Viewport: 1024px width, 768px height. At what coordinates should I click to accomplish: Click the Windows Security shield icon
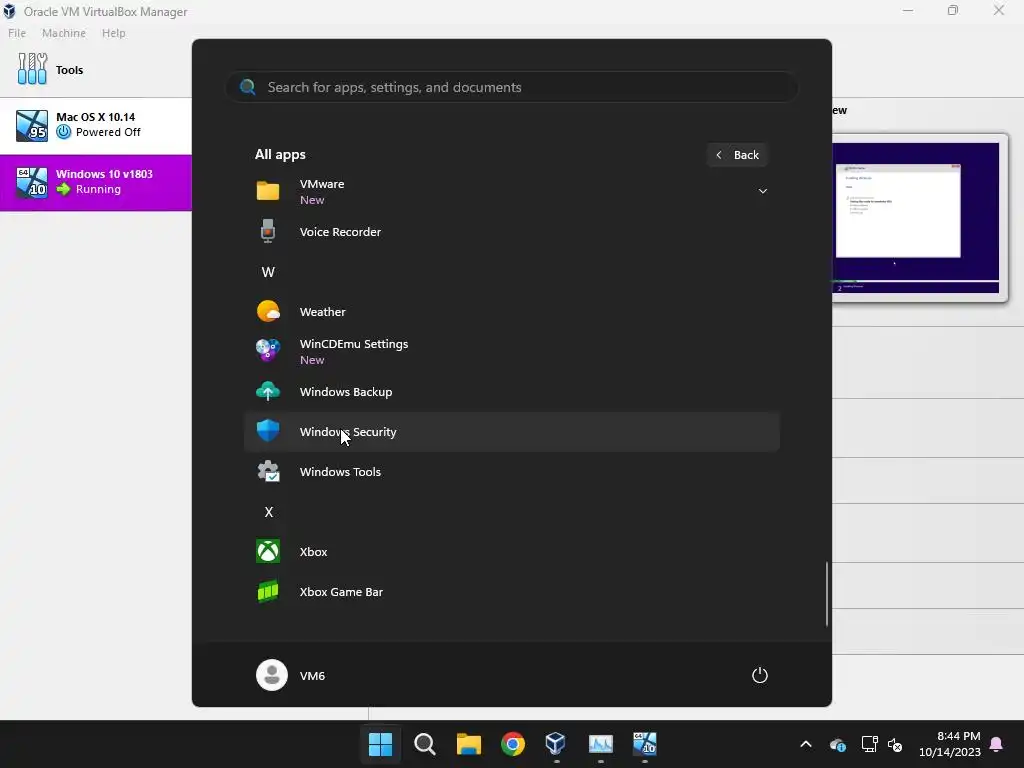tap(268, 431)
